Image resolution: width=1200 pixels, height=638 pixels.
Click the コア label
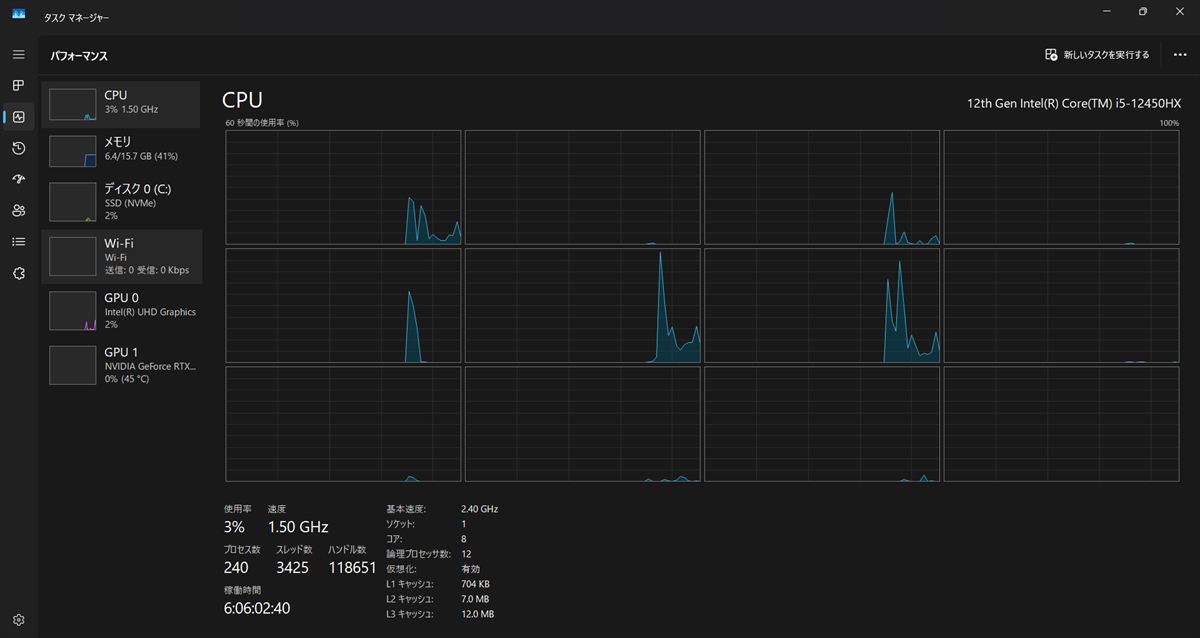pos(394,539)
